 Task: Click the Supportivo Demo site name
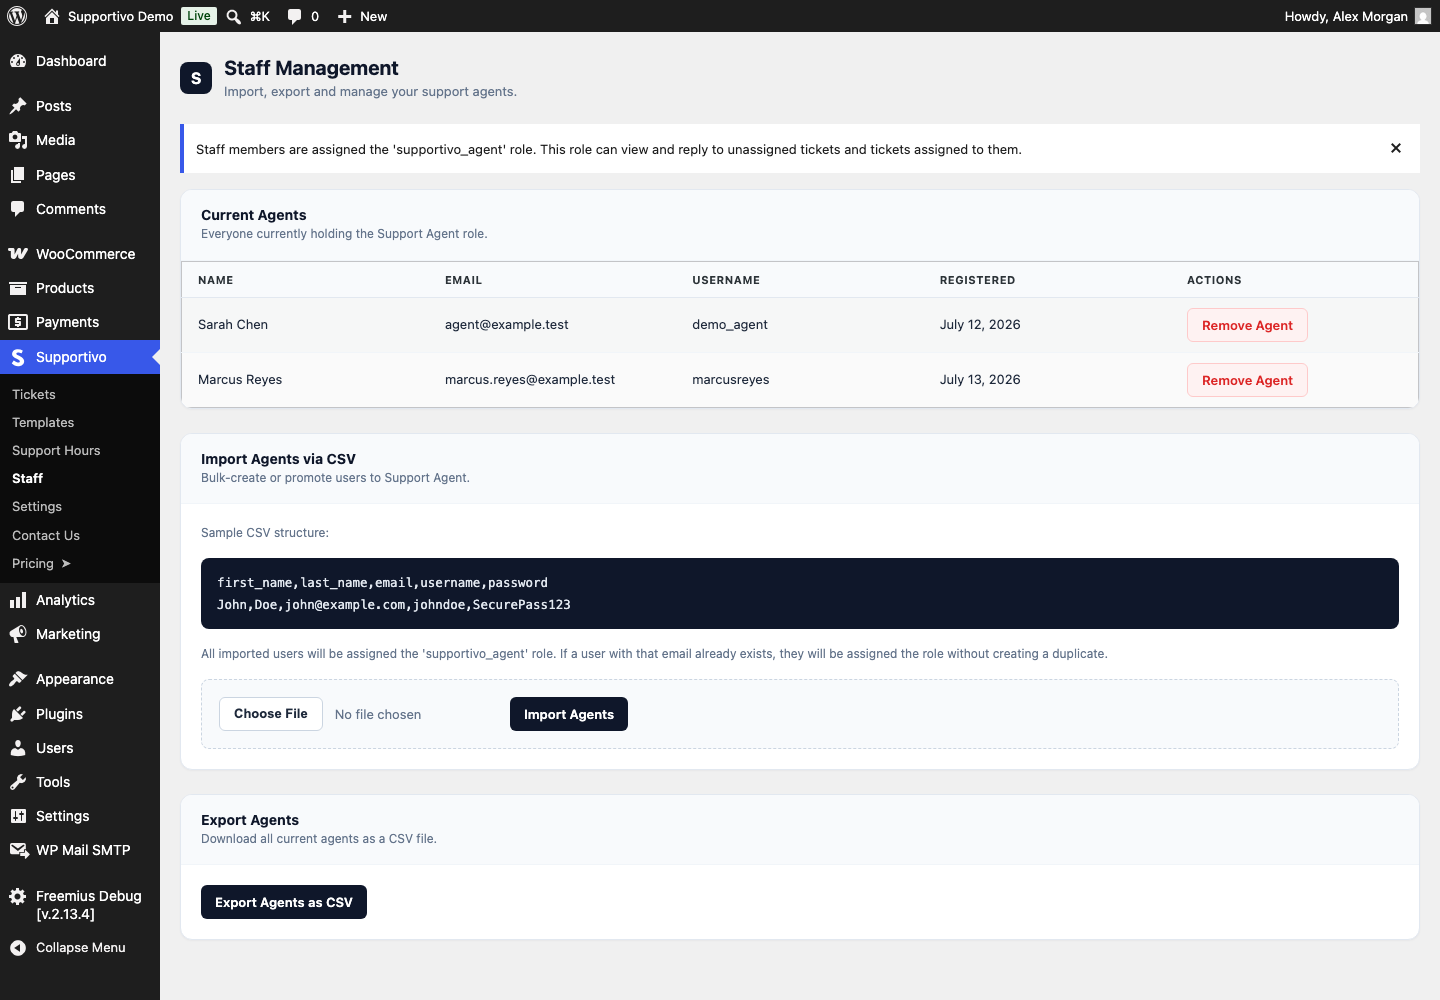pos(121,16)
